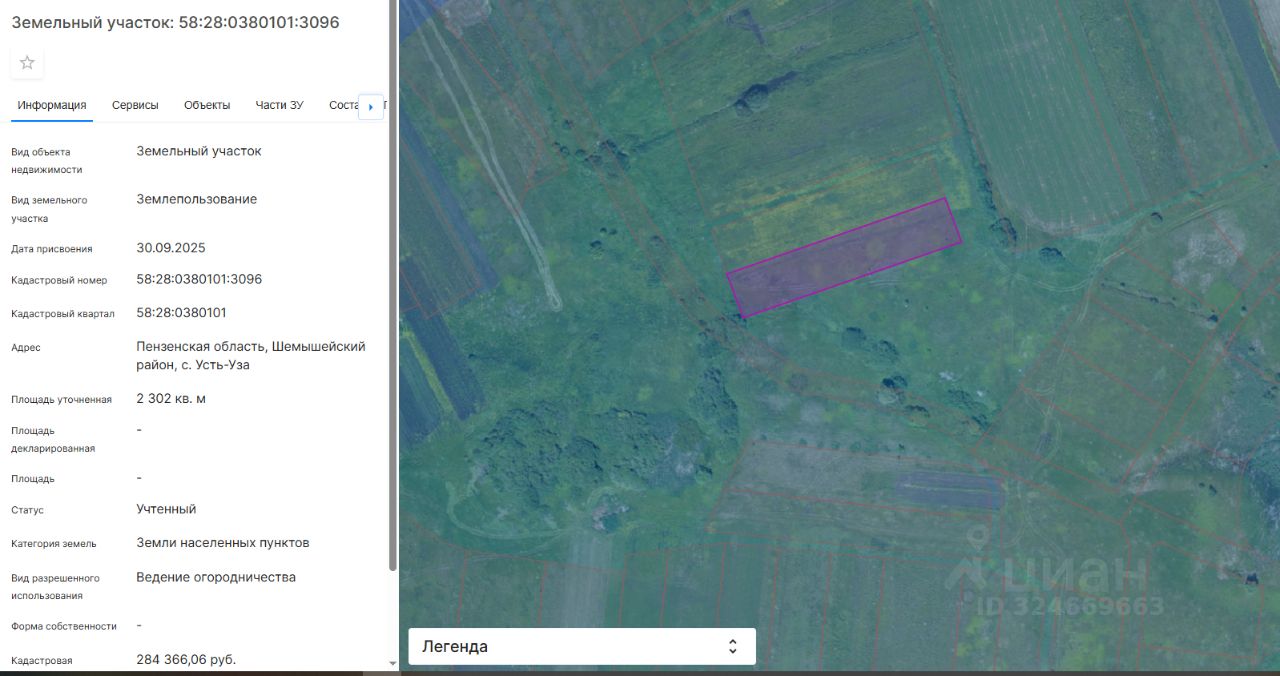Click the area value '2 302 кв. м'
This screenshot has height=676, width=1280.
click(171, 398)
